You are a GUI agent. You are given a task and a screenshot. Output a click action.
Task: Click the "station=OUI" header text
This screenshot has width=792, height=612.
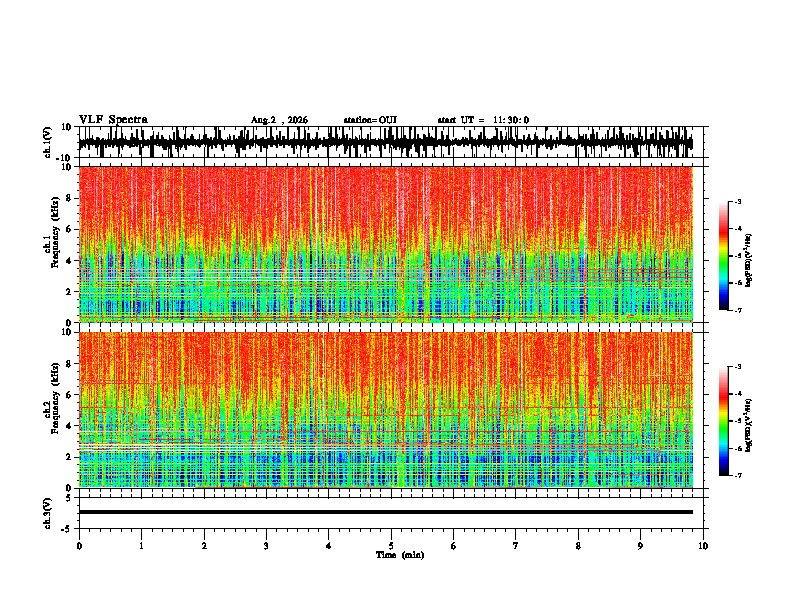[x=370, y=120]
